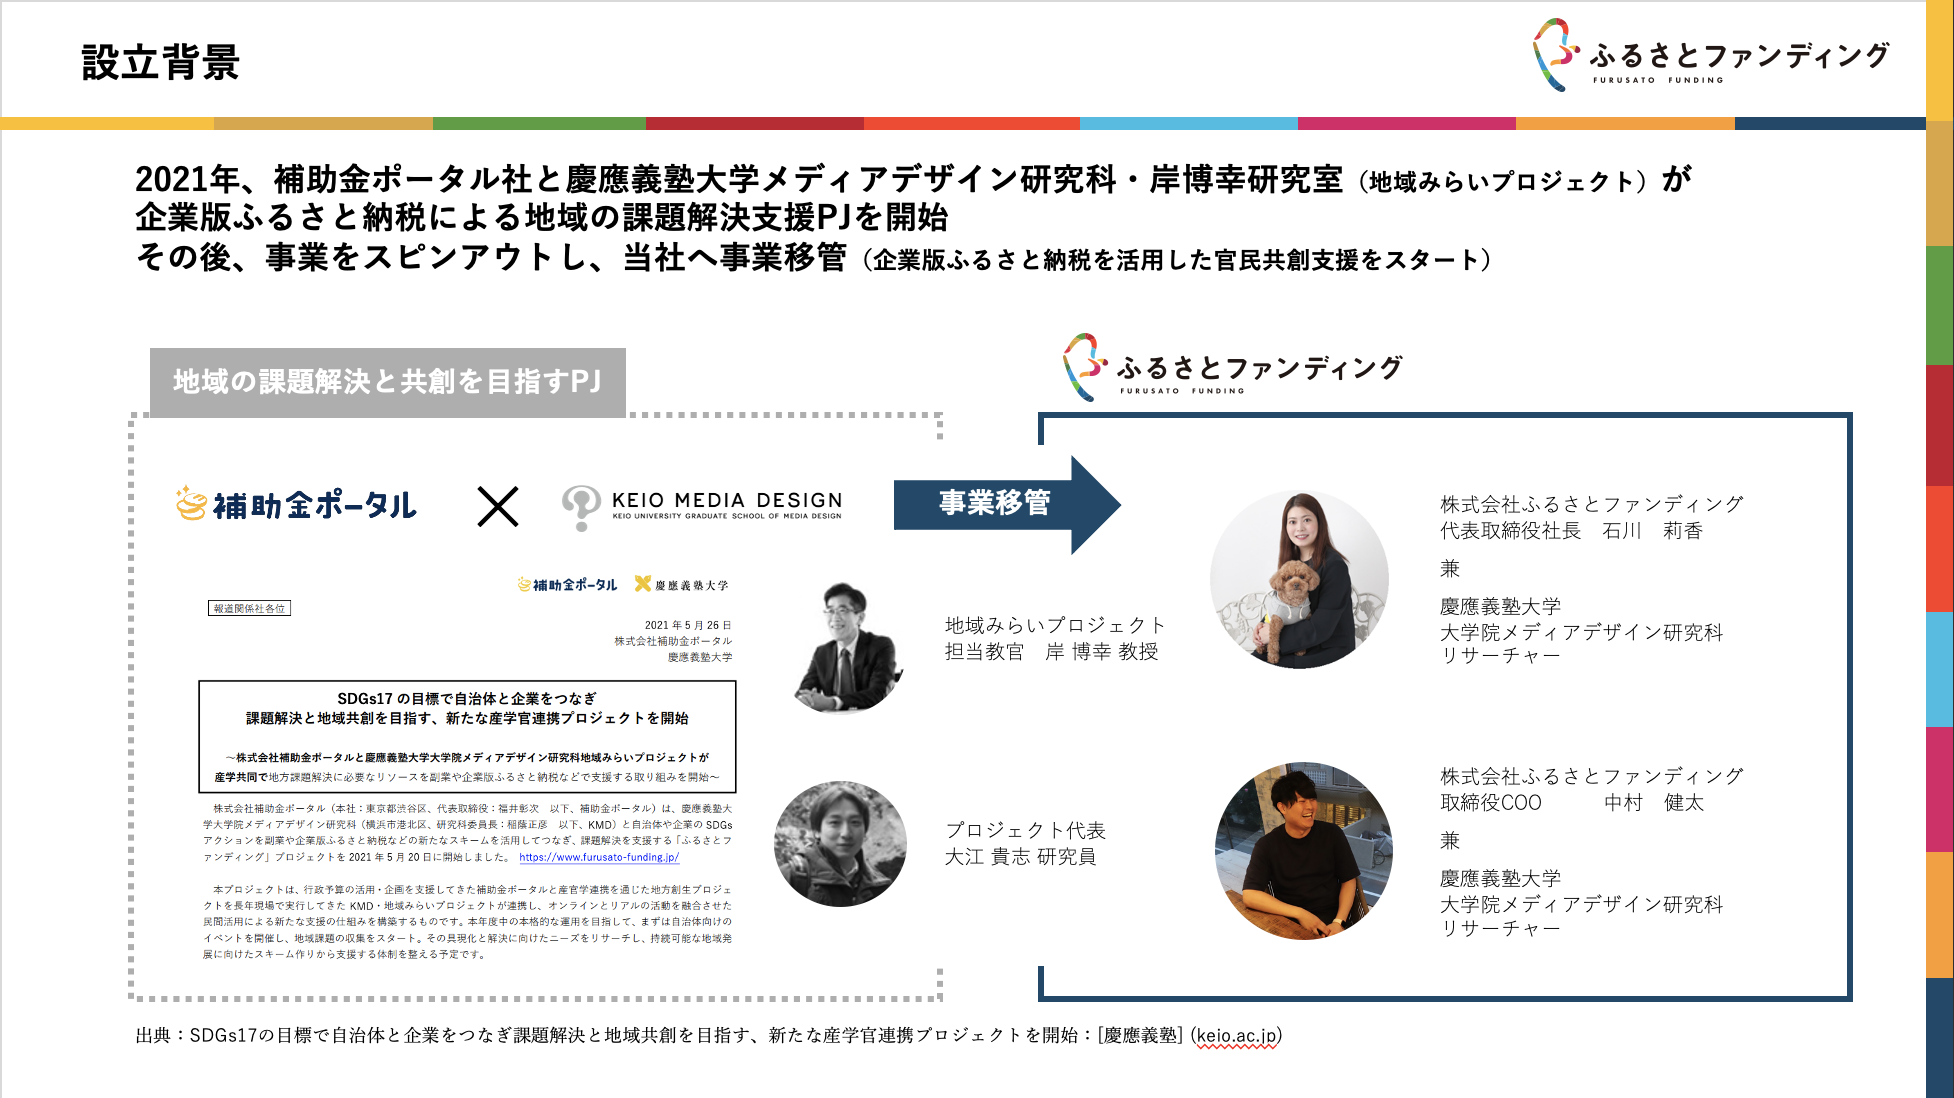The width and height of the screenshot is (1954, 1098).
Task: Select photo of 石川莉香 holding dog
Action: (1299, 580)
